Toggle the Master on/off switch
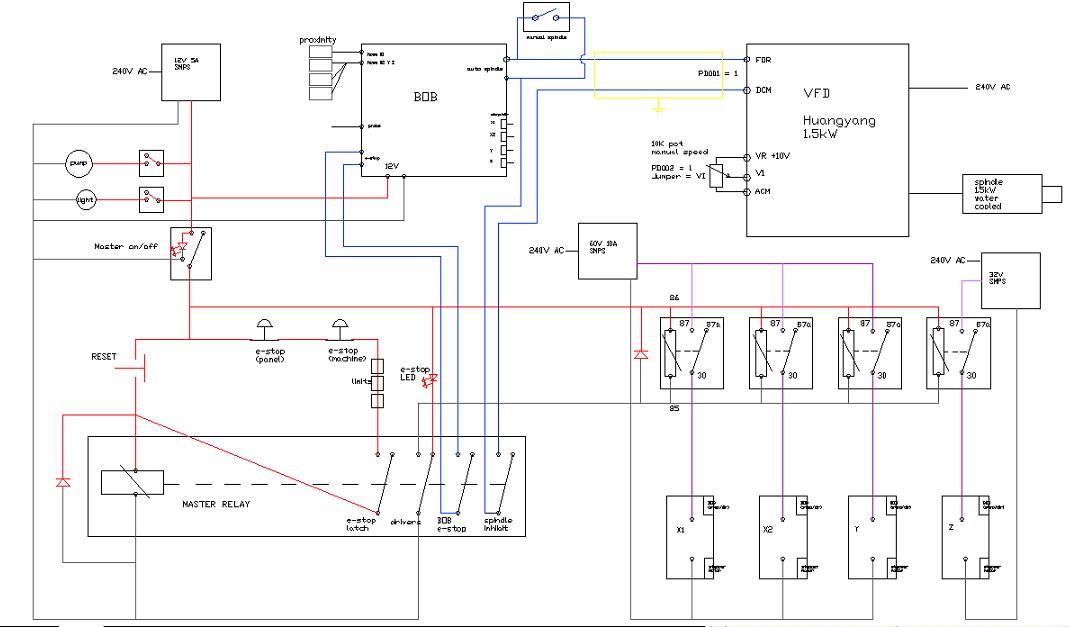This screenshot has height=627, width=1070. (190, 251)
